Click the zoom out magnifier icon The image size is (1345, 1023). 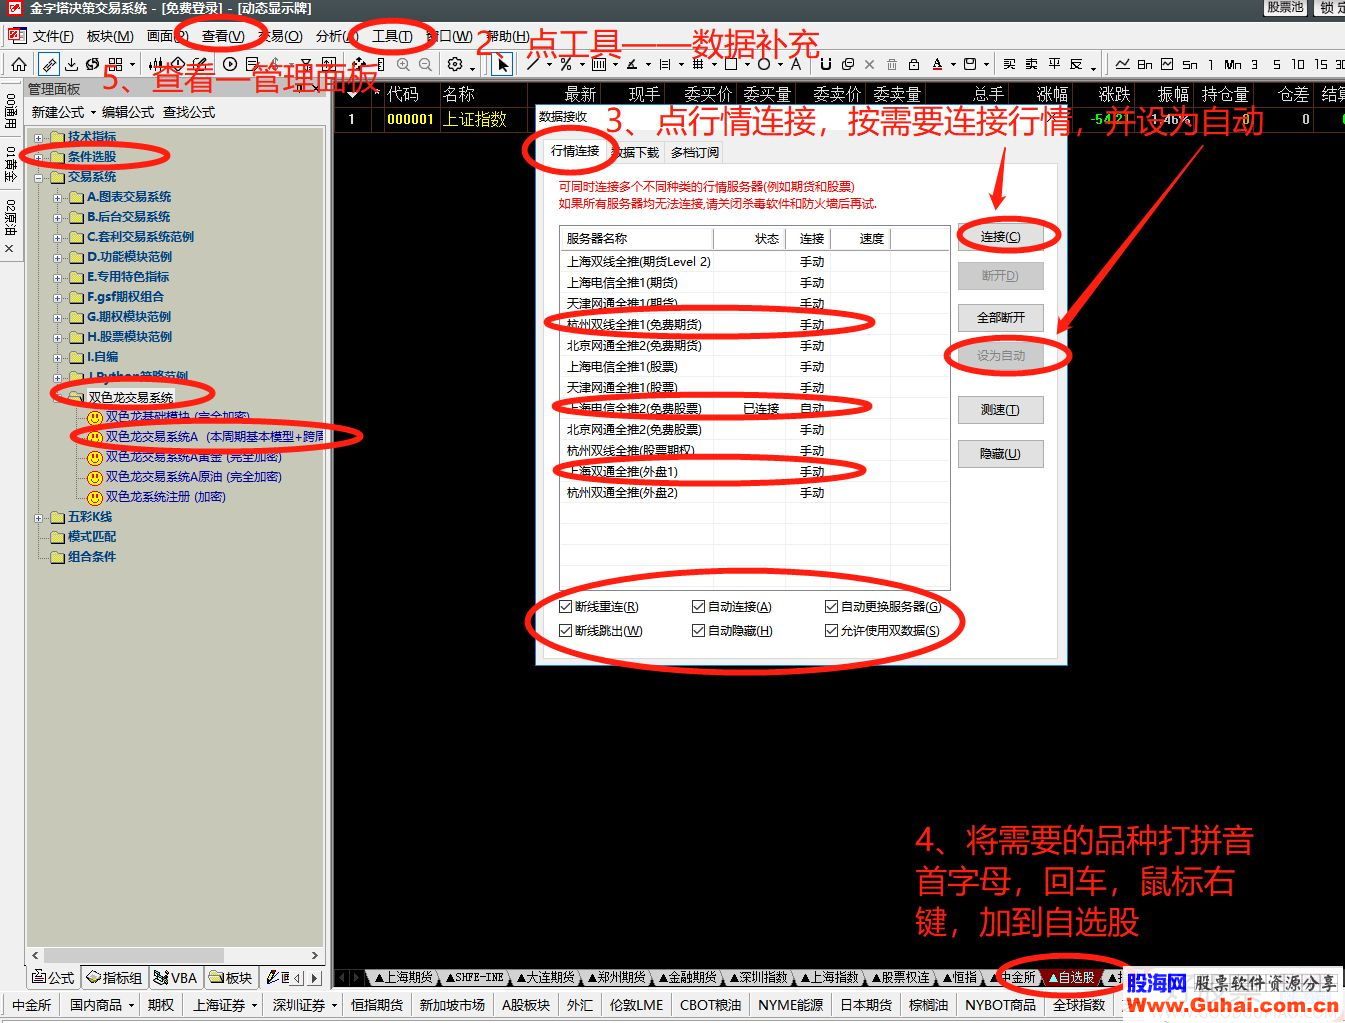pos(425,64)
